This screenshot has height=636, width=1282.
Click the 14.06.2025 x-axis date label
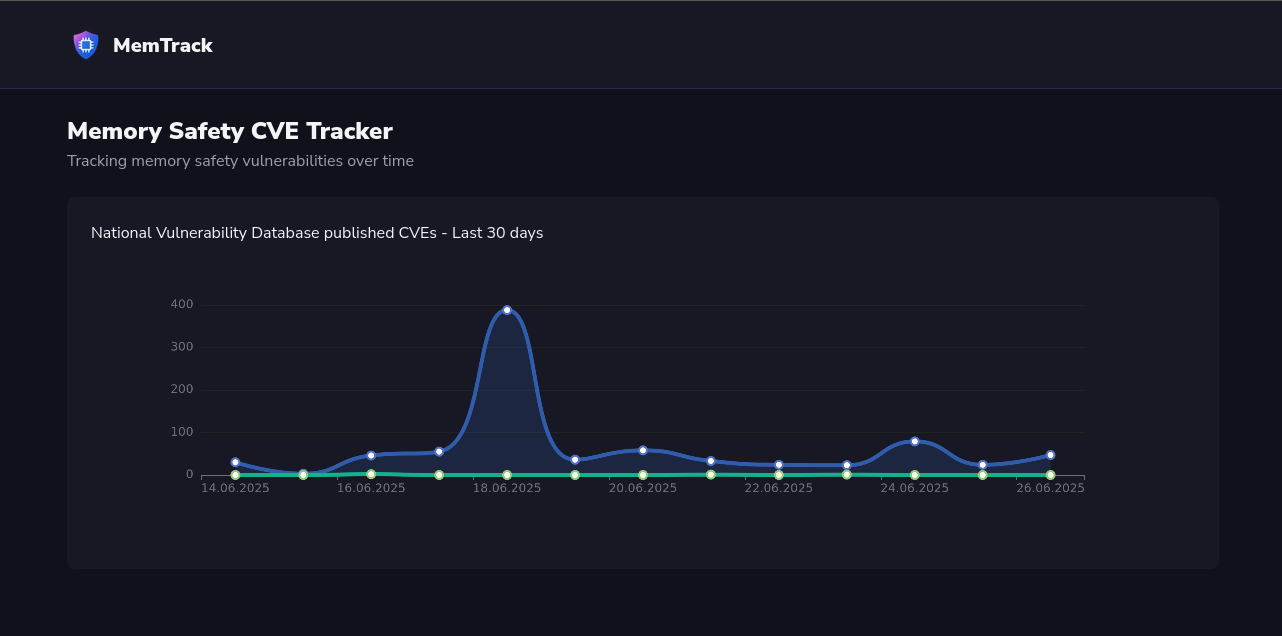pyautogui.click(x=235, y=488)
